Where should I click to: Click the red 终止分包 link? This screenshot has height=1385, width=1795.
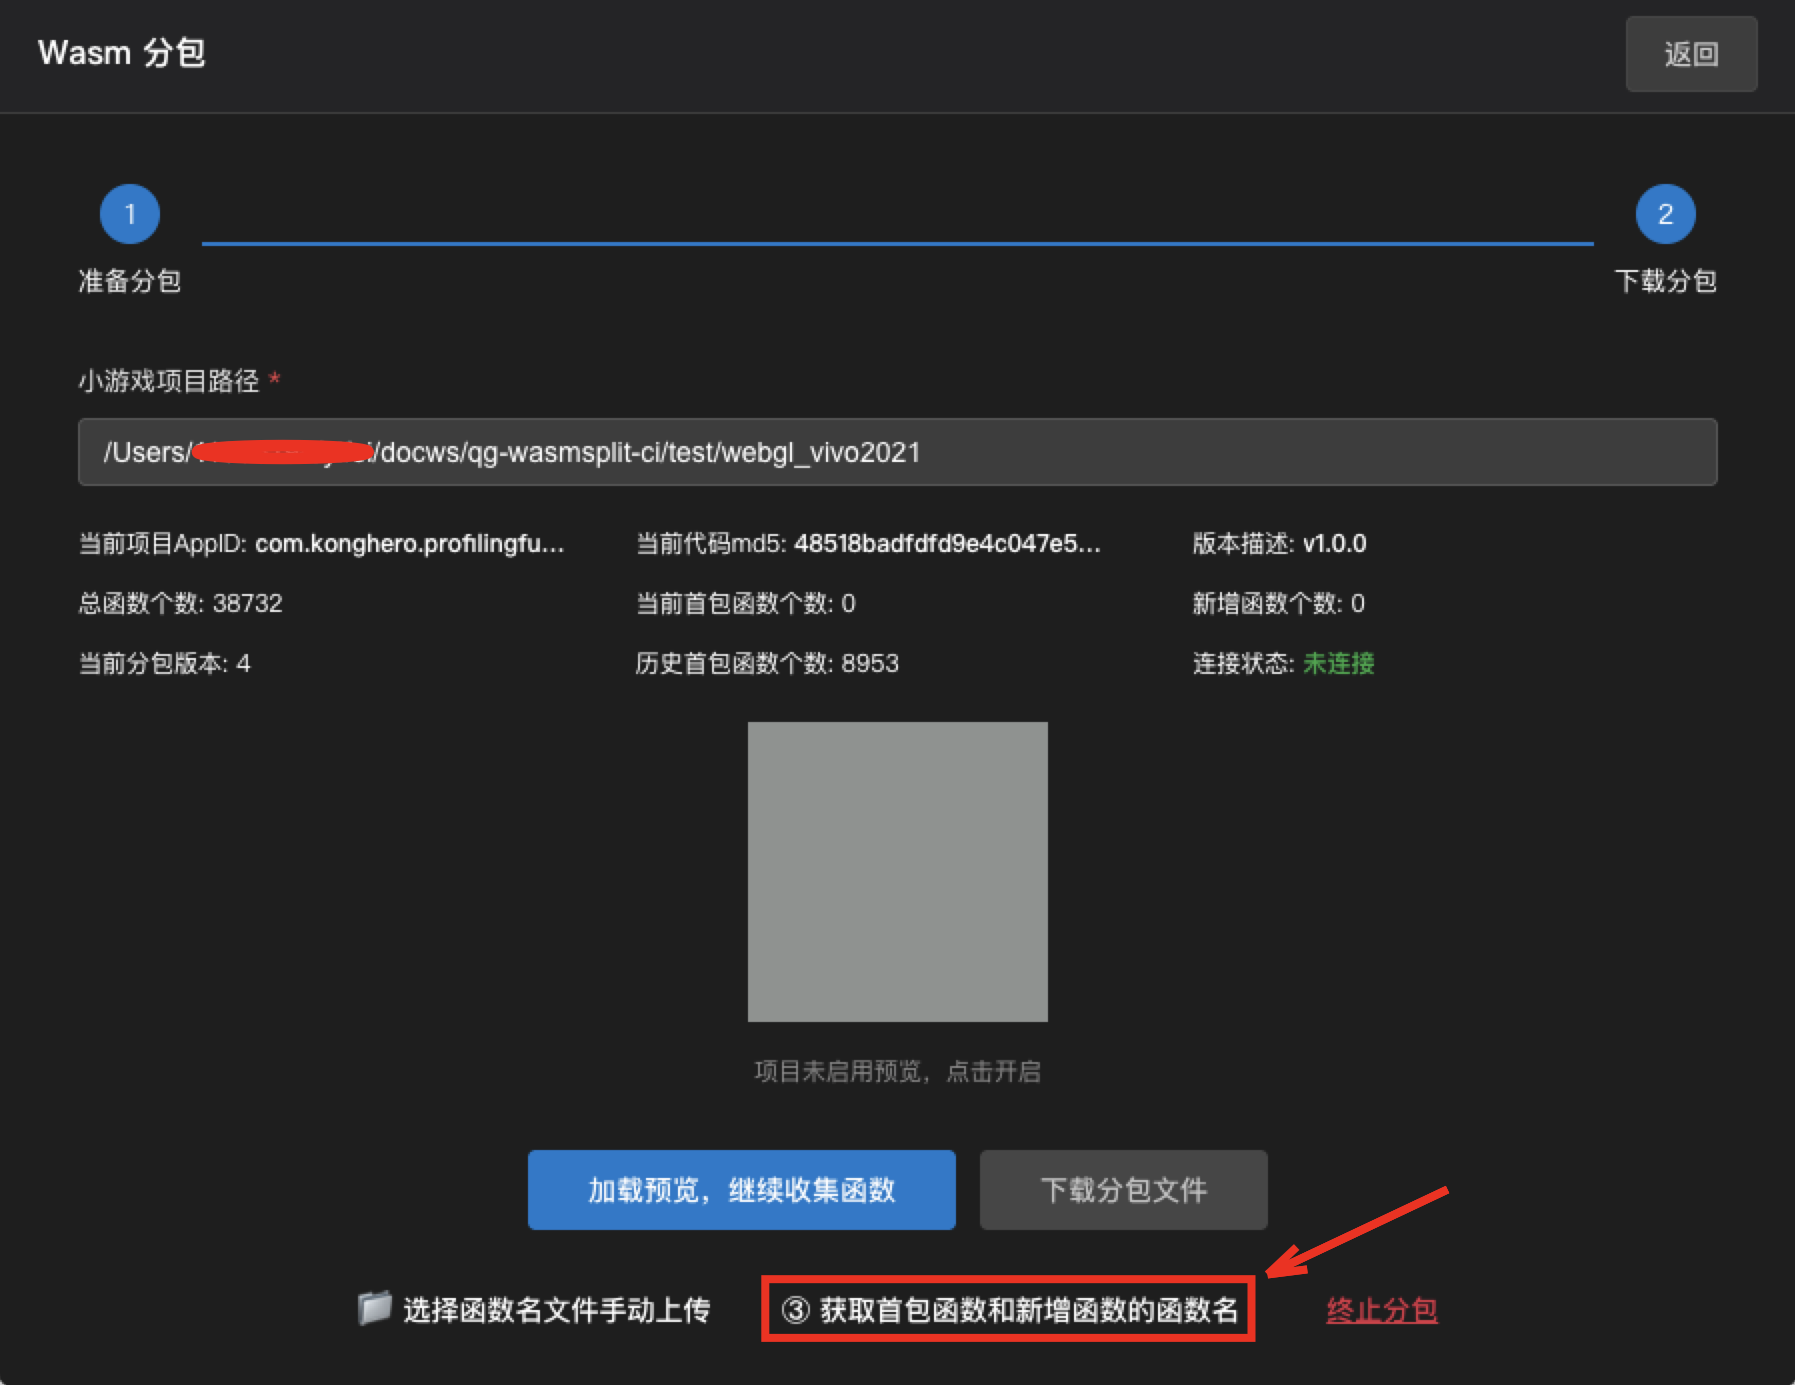(1381, 1310)
